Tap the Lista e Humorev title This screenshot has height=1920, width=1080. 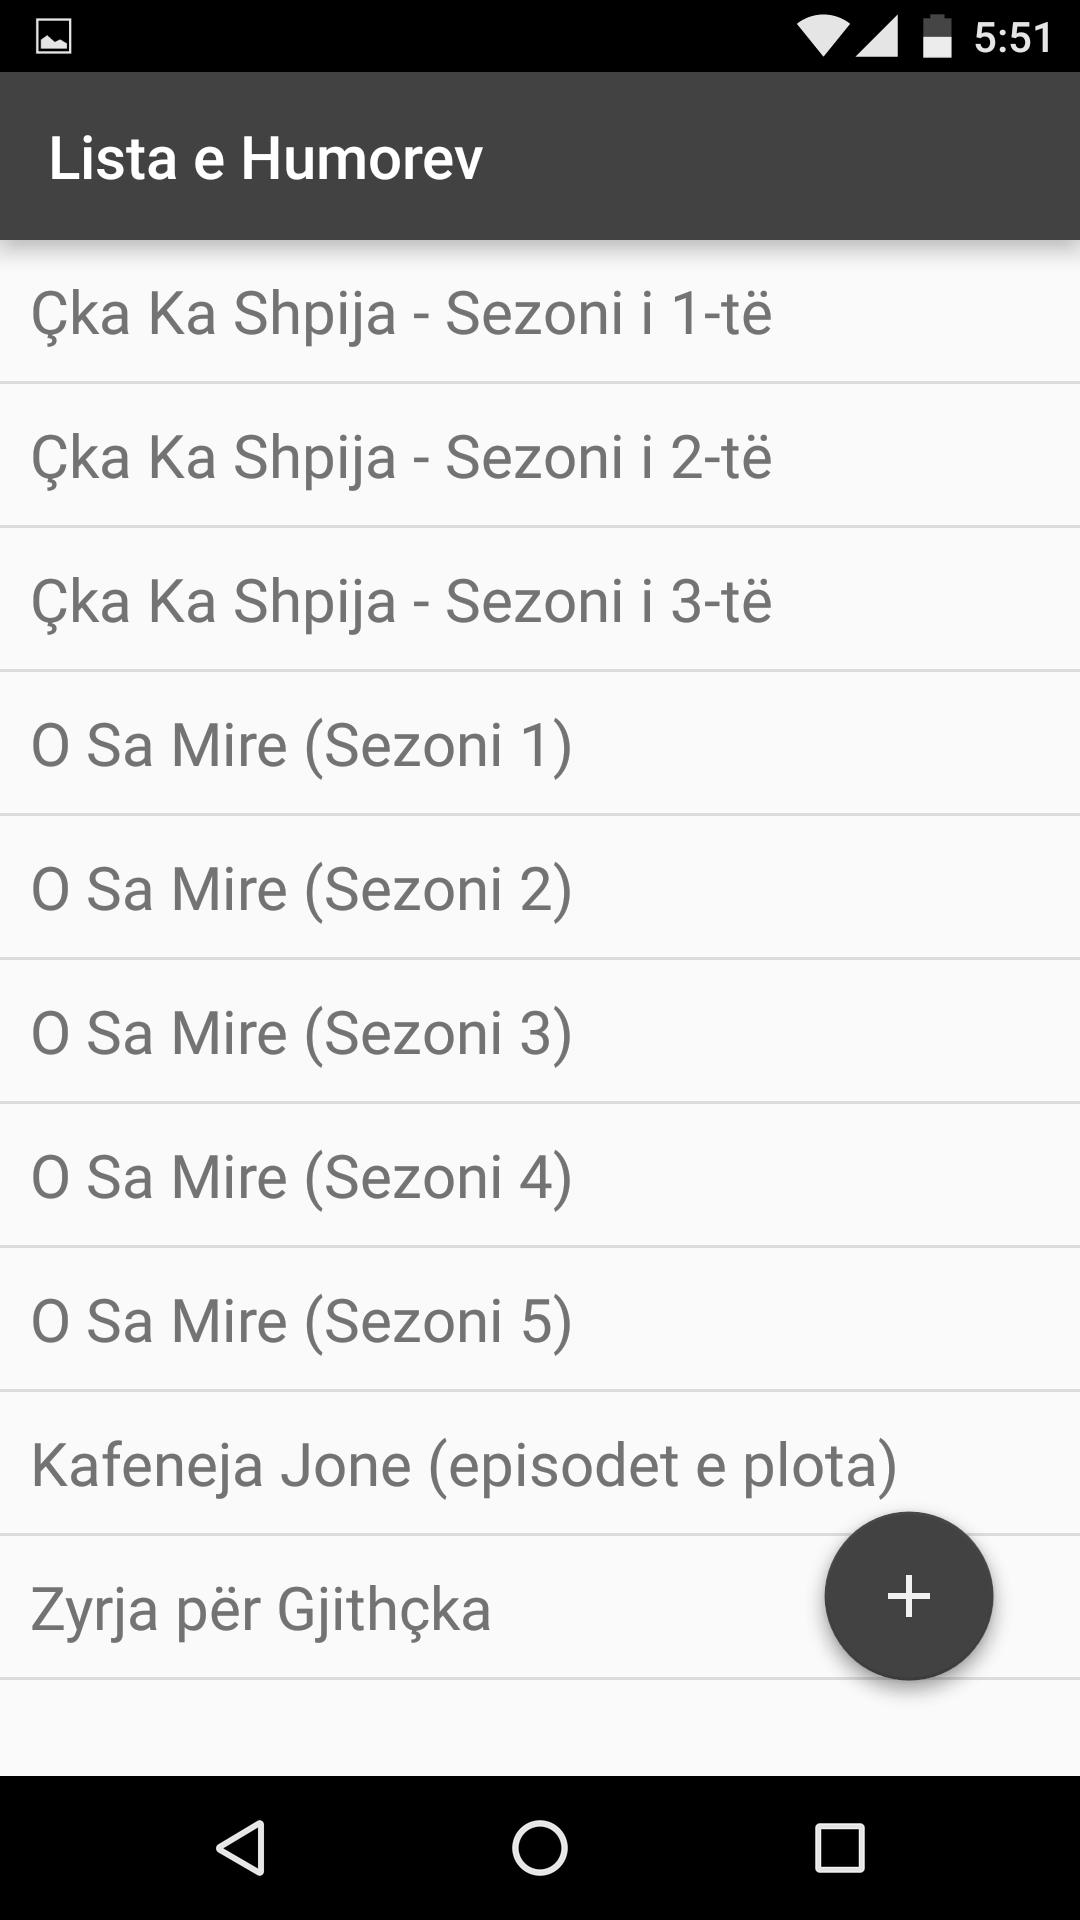tap(266, 158)
